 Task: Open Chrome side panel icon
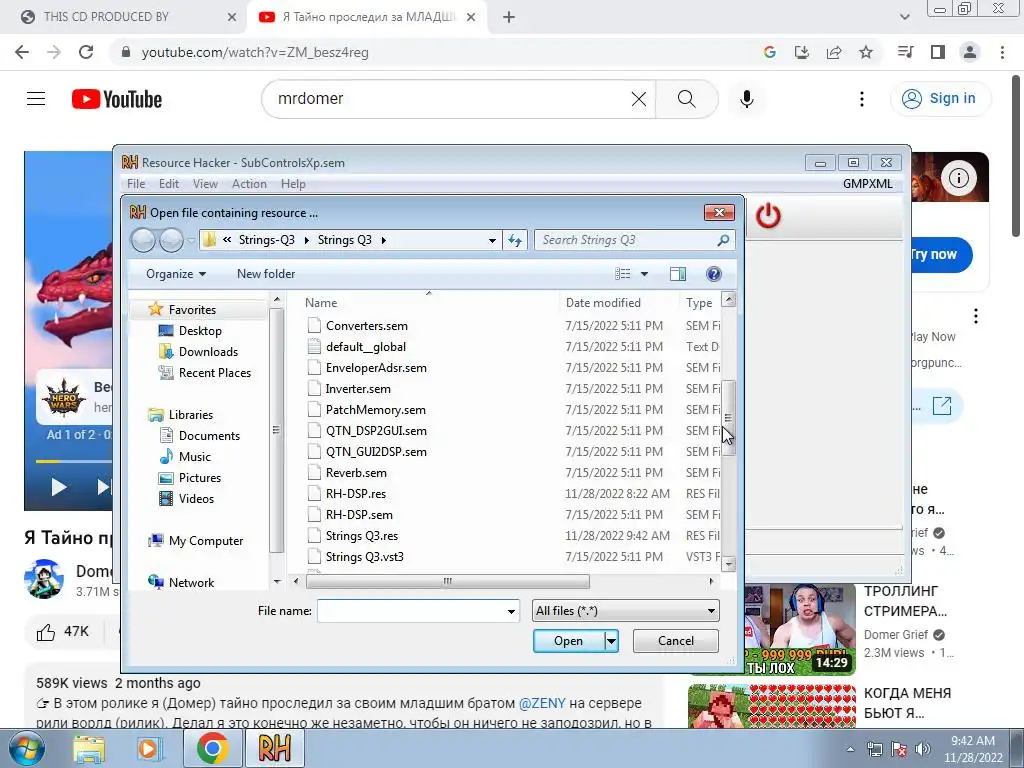point(938,52)
